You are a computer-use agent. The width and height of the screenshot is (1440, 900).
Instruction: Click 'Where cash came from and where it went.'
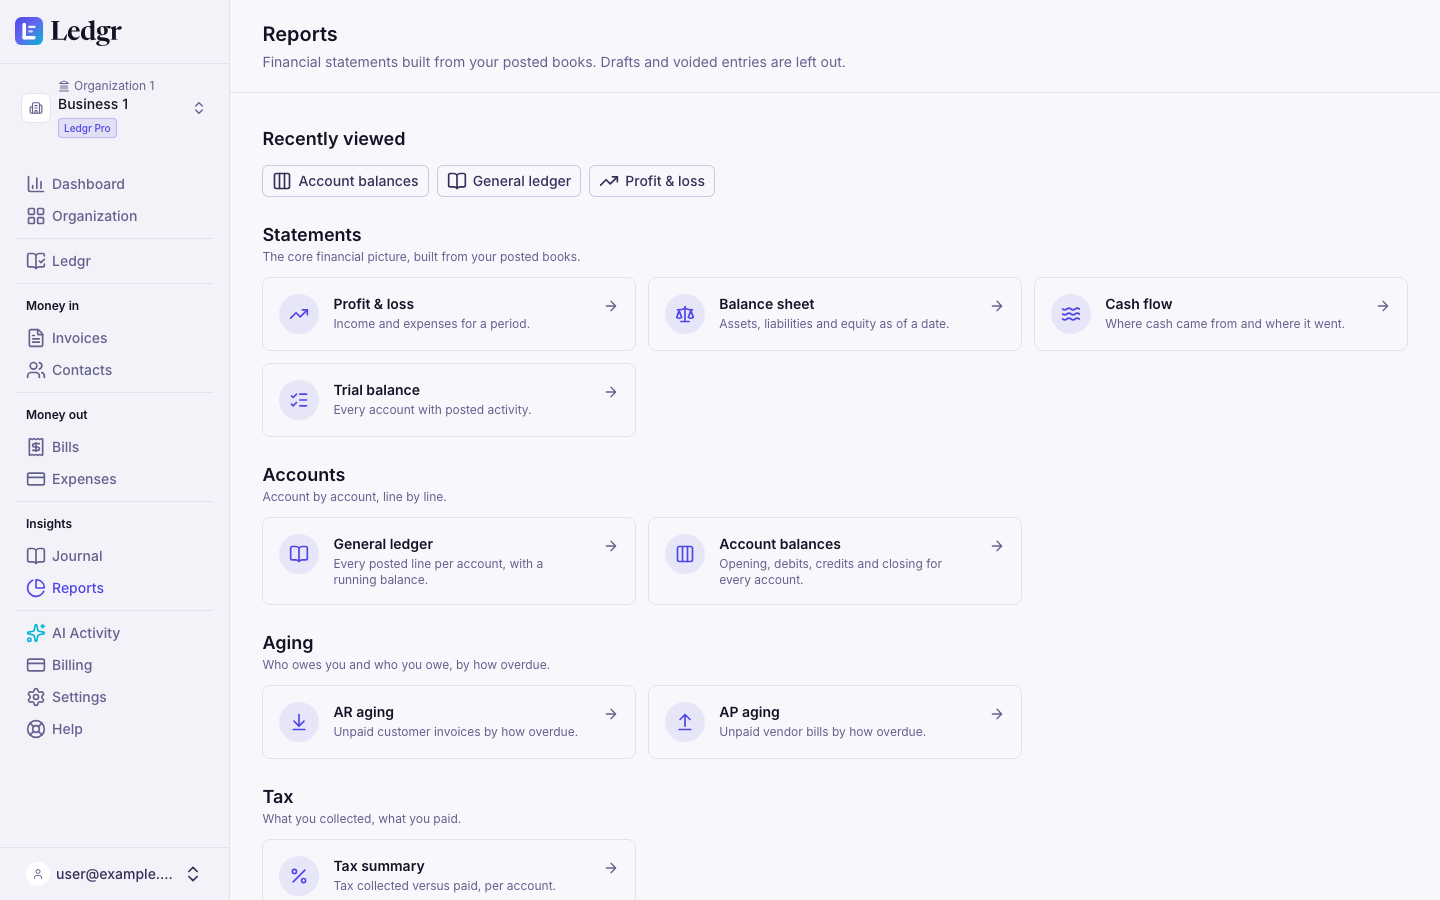pos(1225,324)
